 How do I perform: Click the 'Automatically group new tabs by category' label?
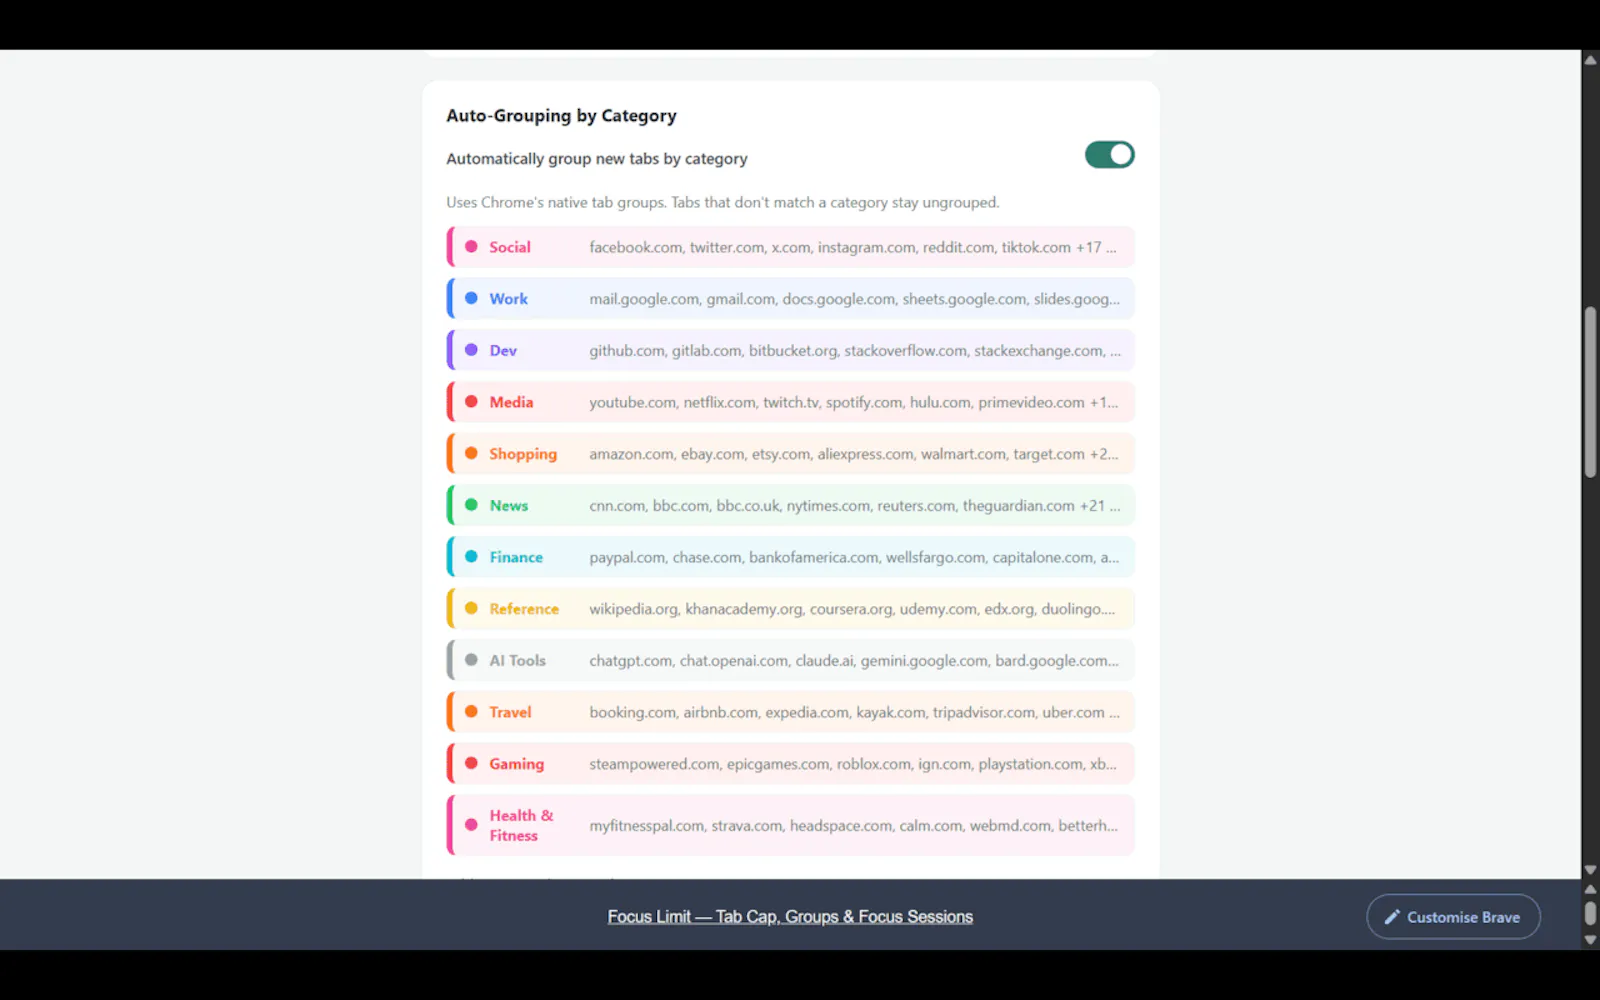597,159
